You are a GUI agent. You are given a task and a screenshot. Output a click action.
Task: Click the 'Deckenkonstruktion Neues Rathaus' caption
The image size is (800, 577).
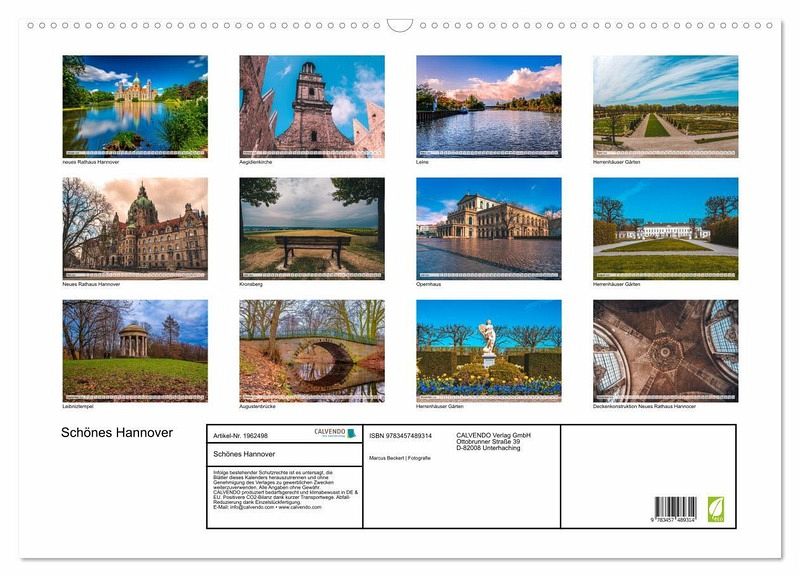[x=644, y=407]
